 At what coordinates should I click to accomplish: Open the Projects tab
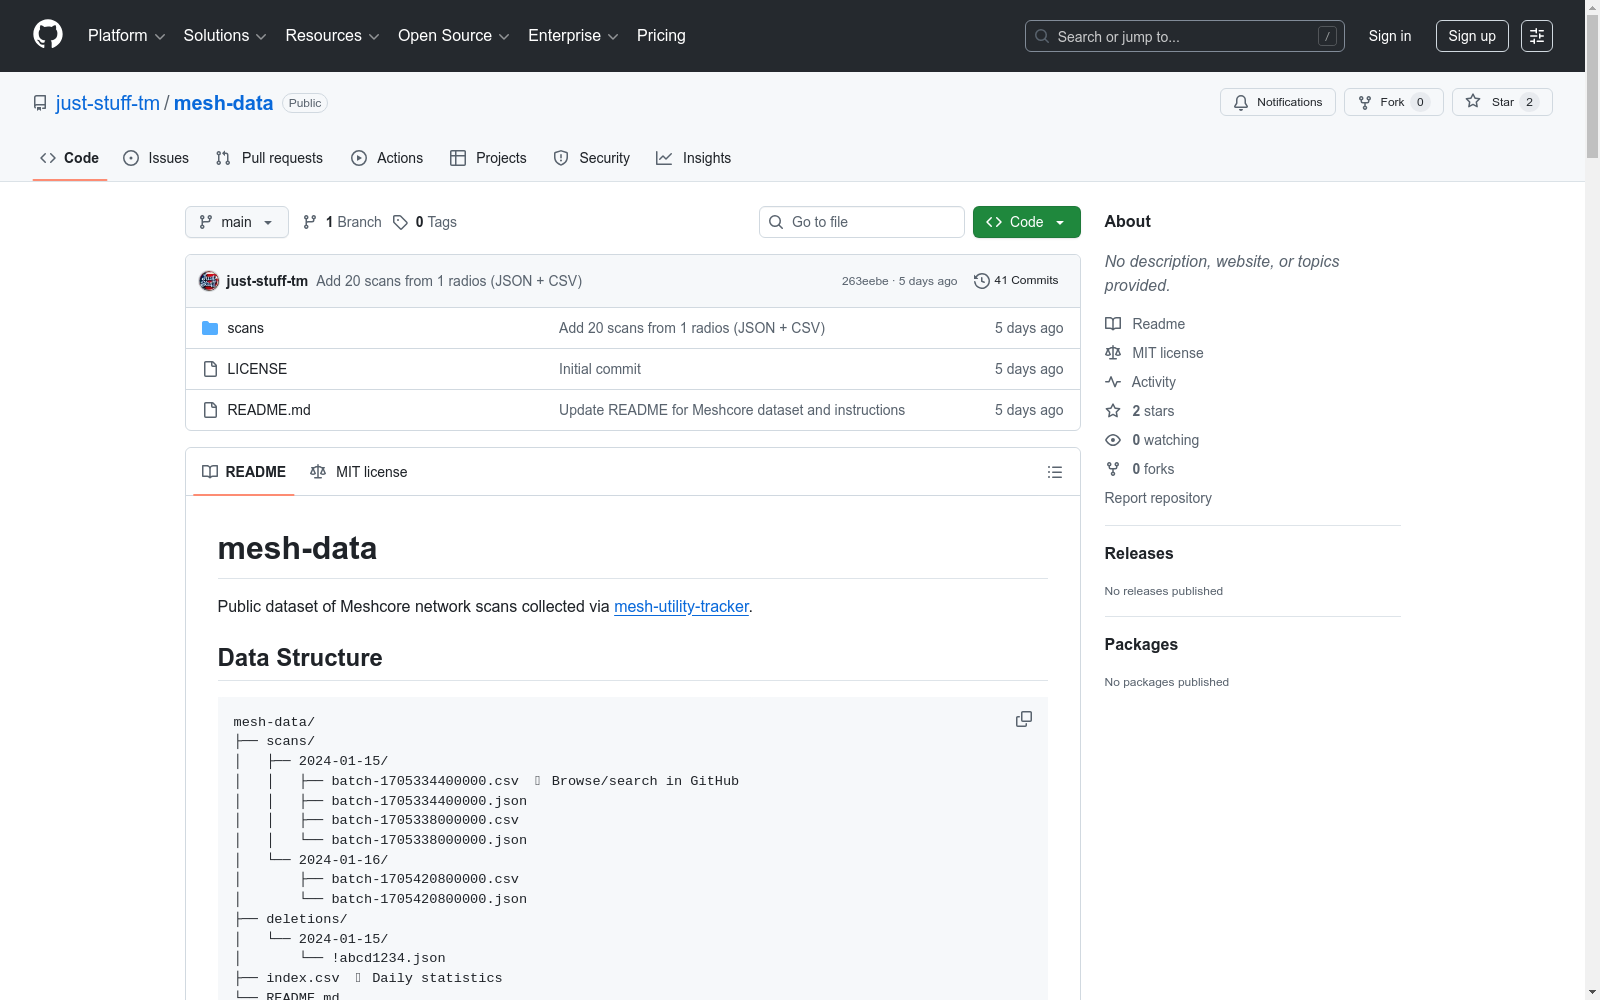tap(488, 158)
